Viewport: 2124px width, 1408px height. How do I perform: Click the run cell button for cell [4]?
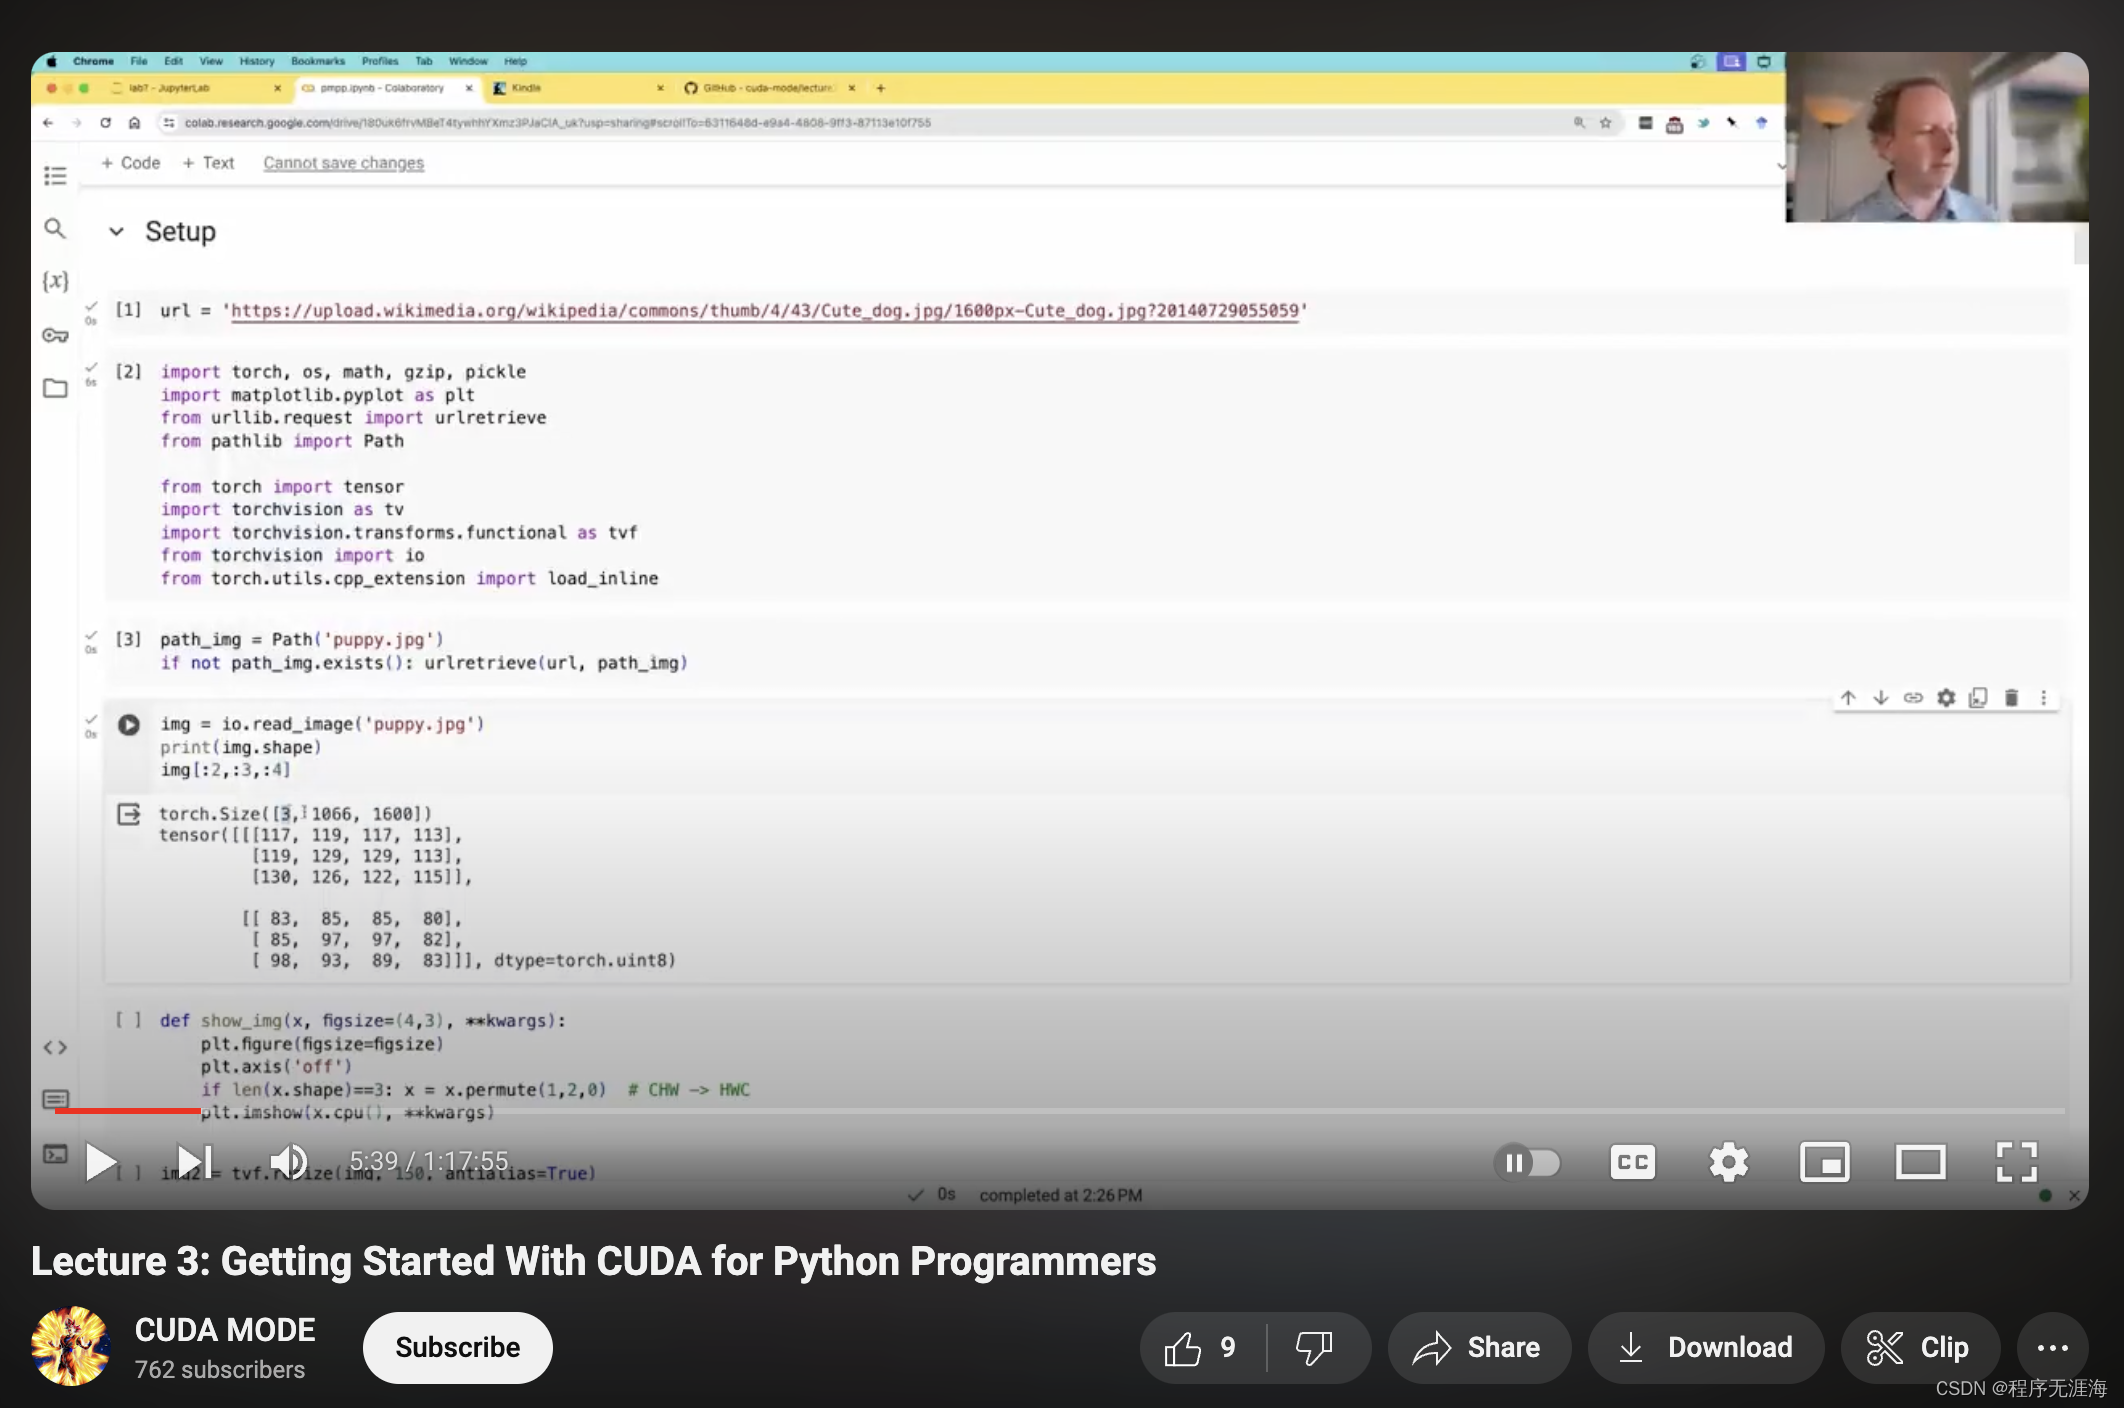coord(127,723)
